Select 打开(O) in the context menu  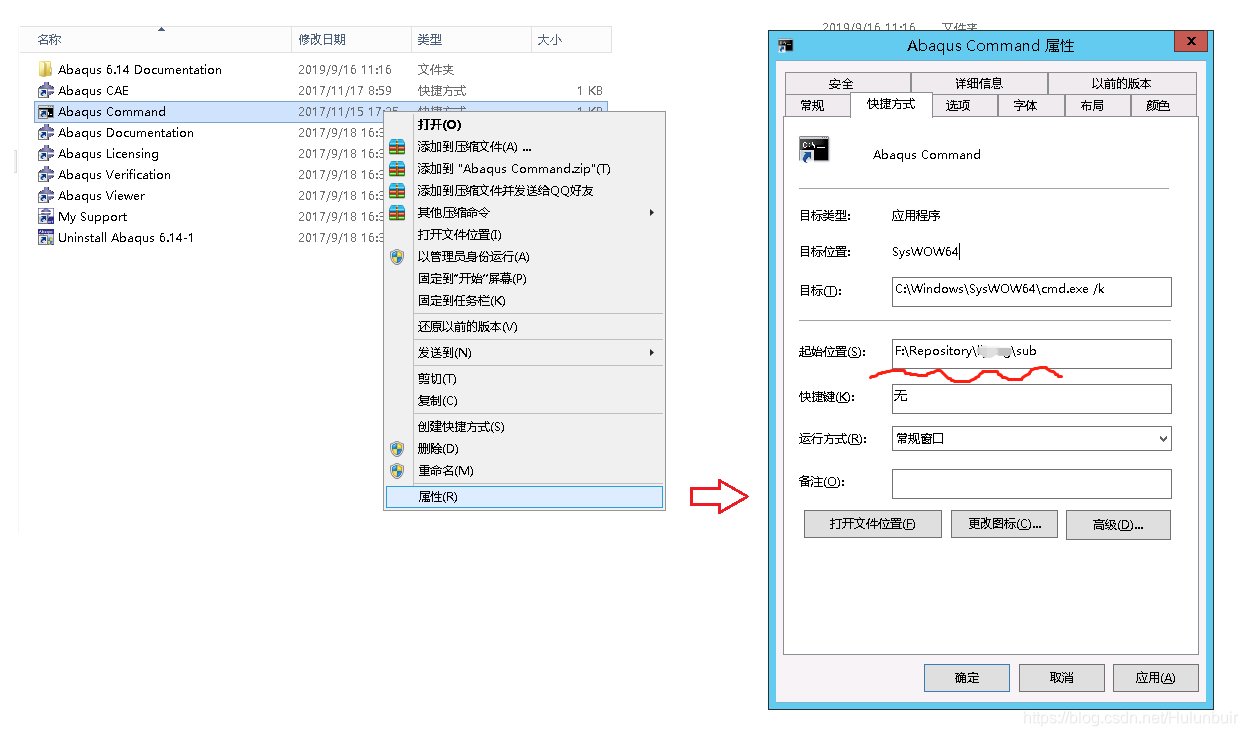click(x=524, y=124)
